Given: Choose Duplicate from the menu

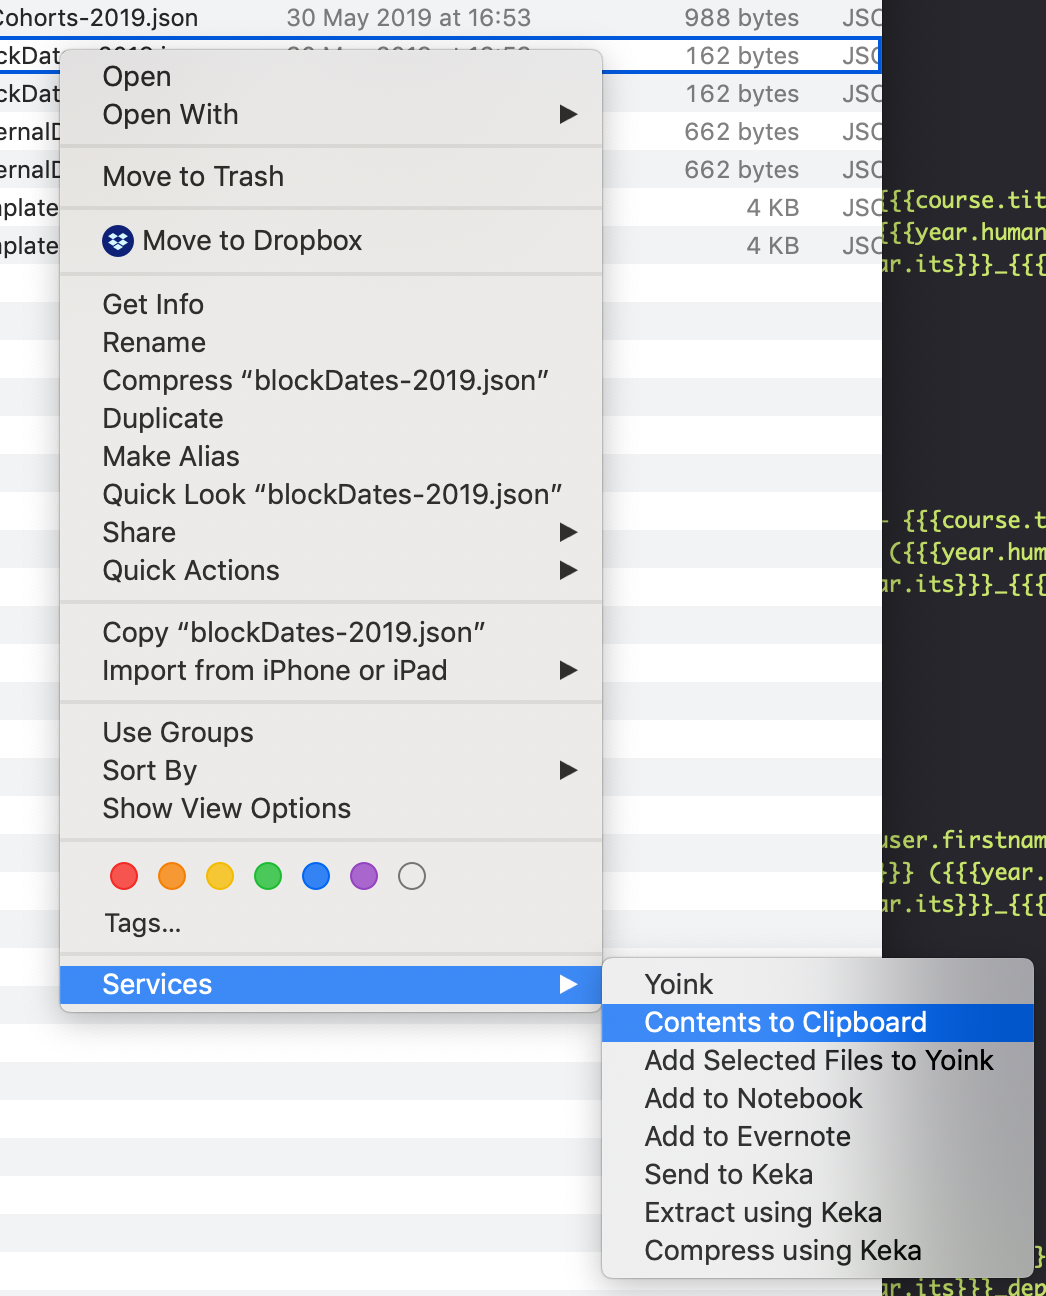Looking at the screenshot, I should click(331, 418).
